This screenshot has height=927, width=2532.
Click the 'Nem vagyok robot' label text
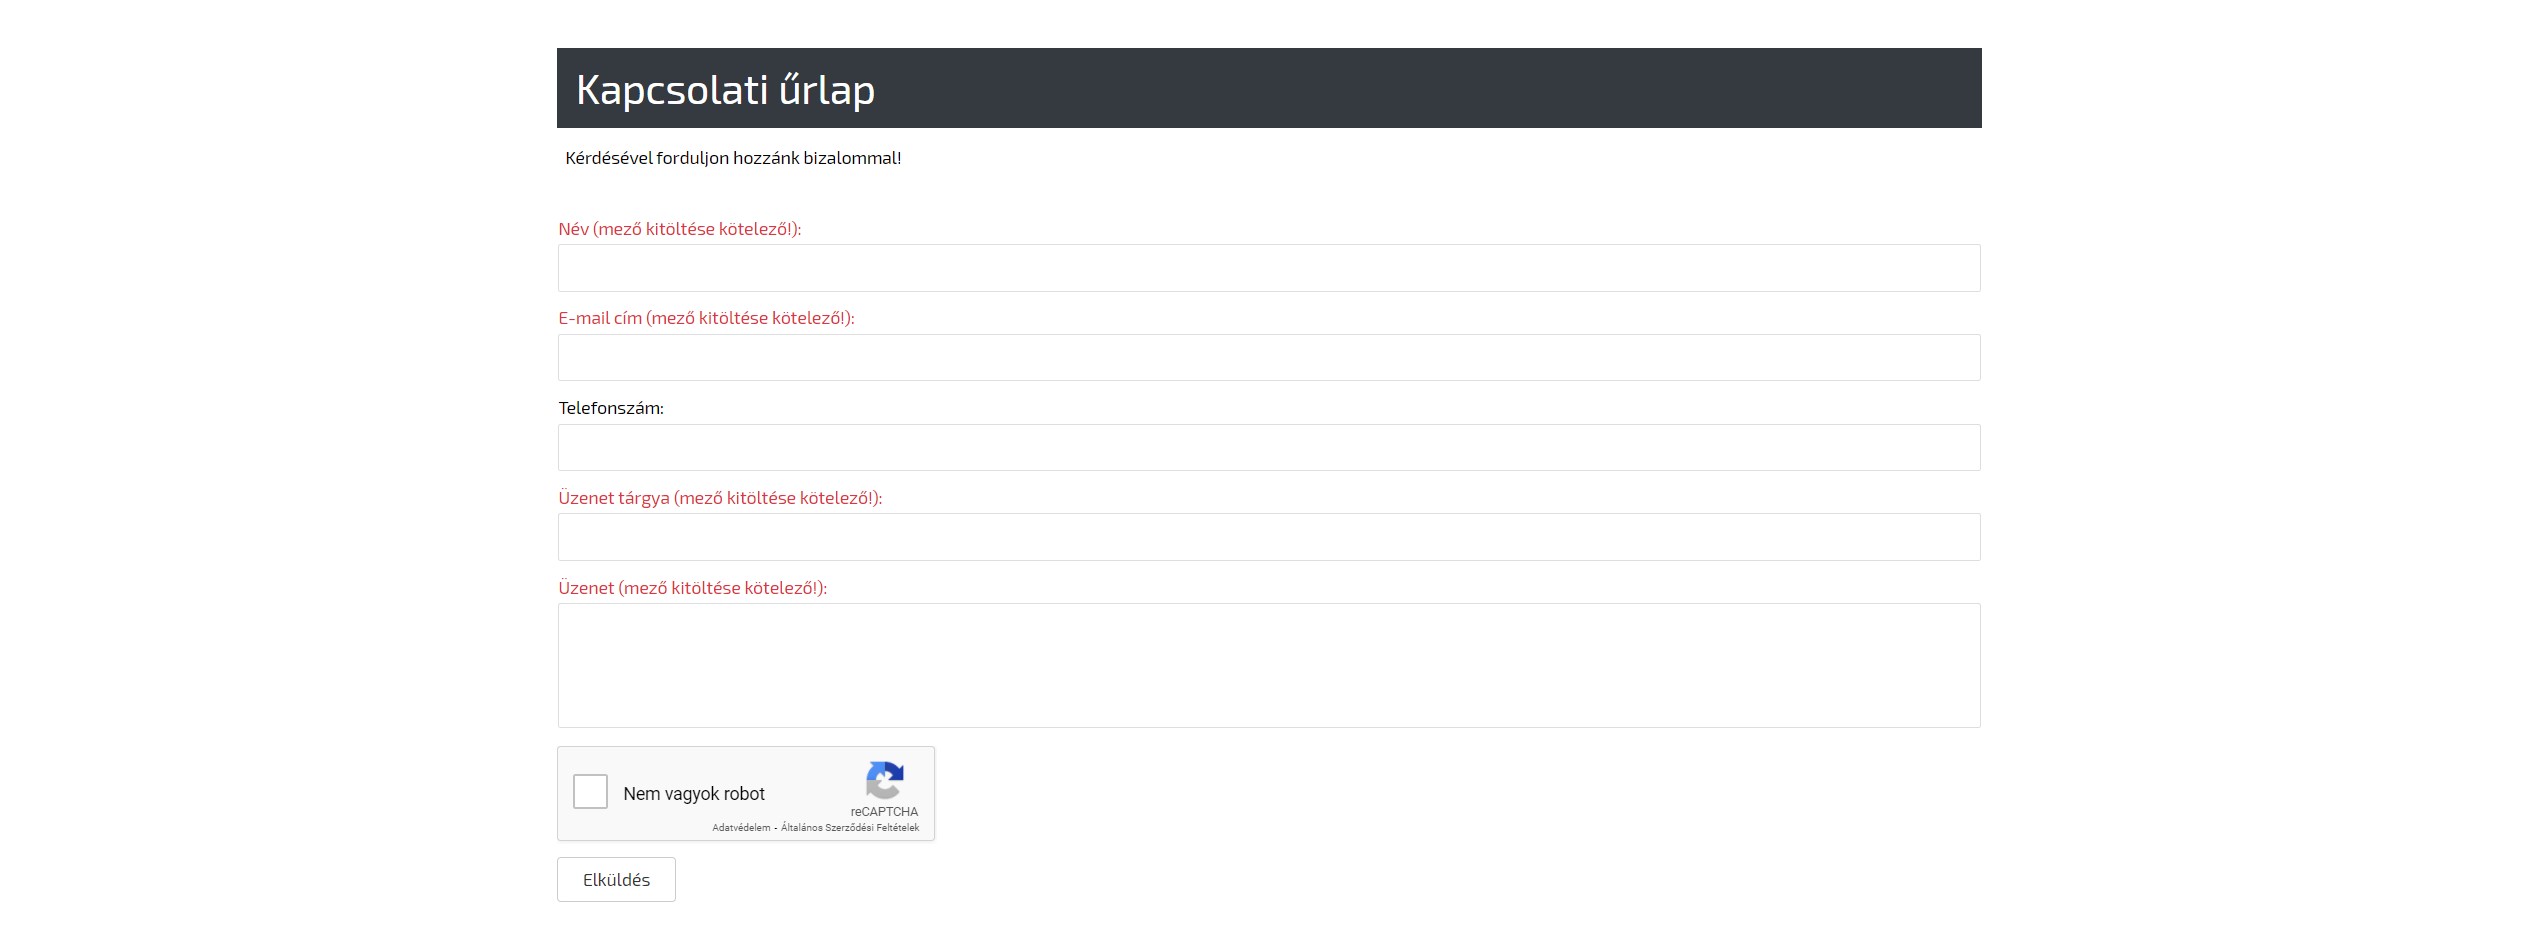tap(694, 794)
